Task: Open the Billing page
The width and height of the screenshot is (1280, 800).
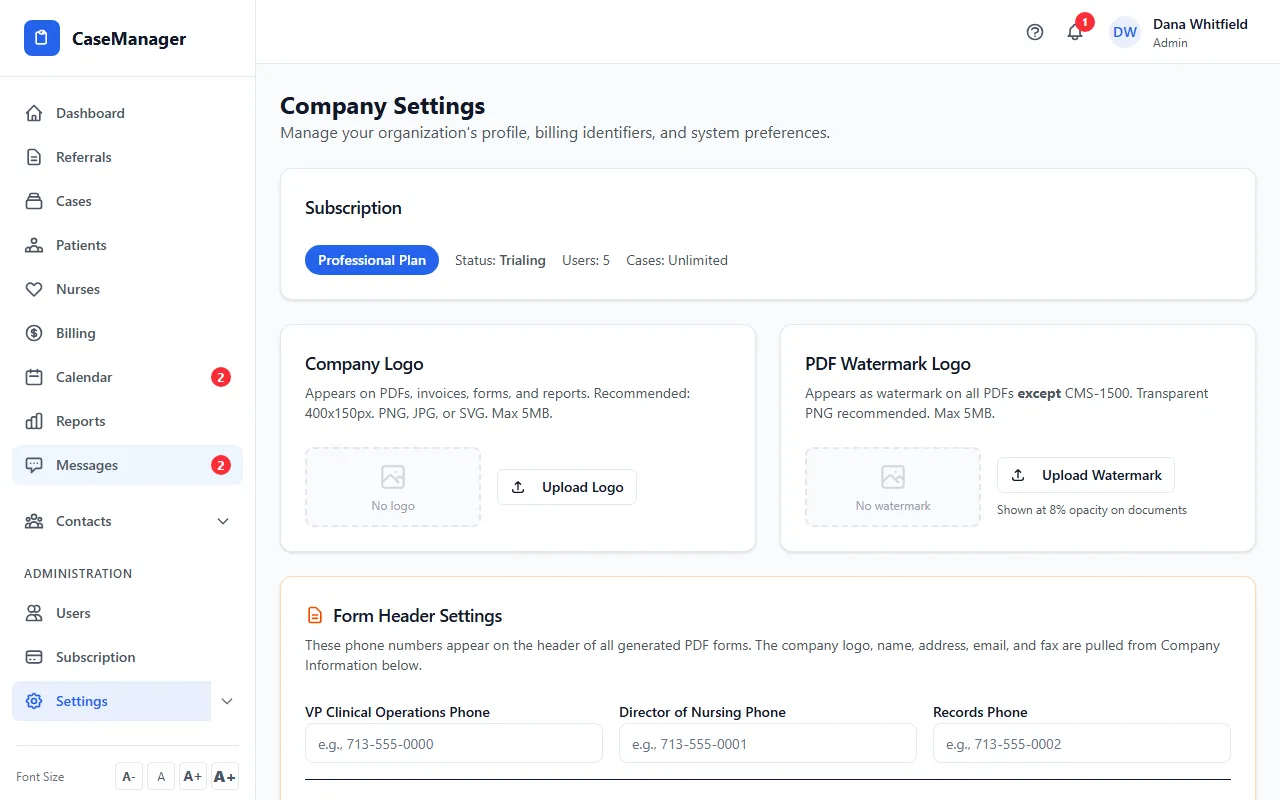Action: 127,333
